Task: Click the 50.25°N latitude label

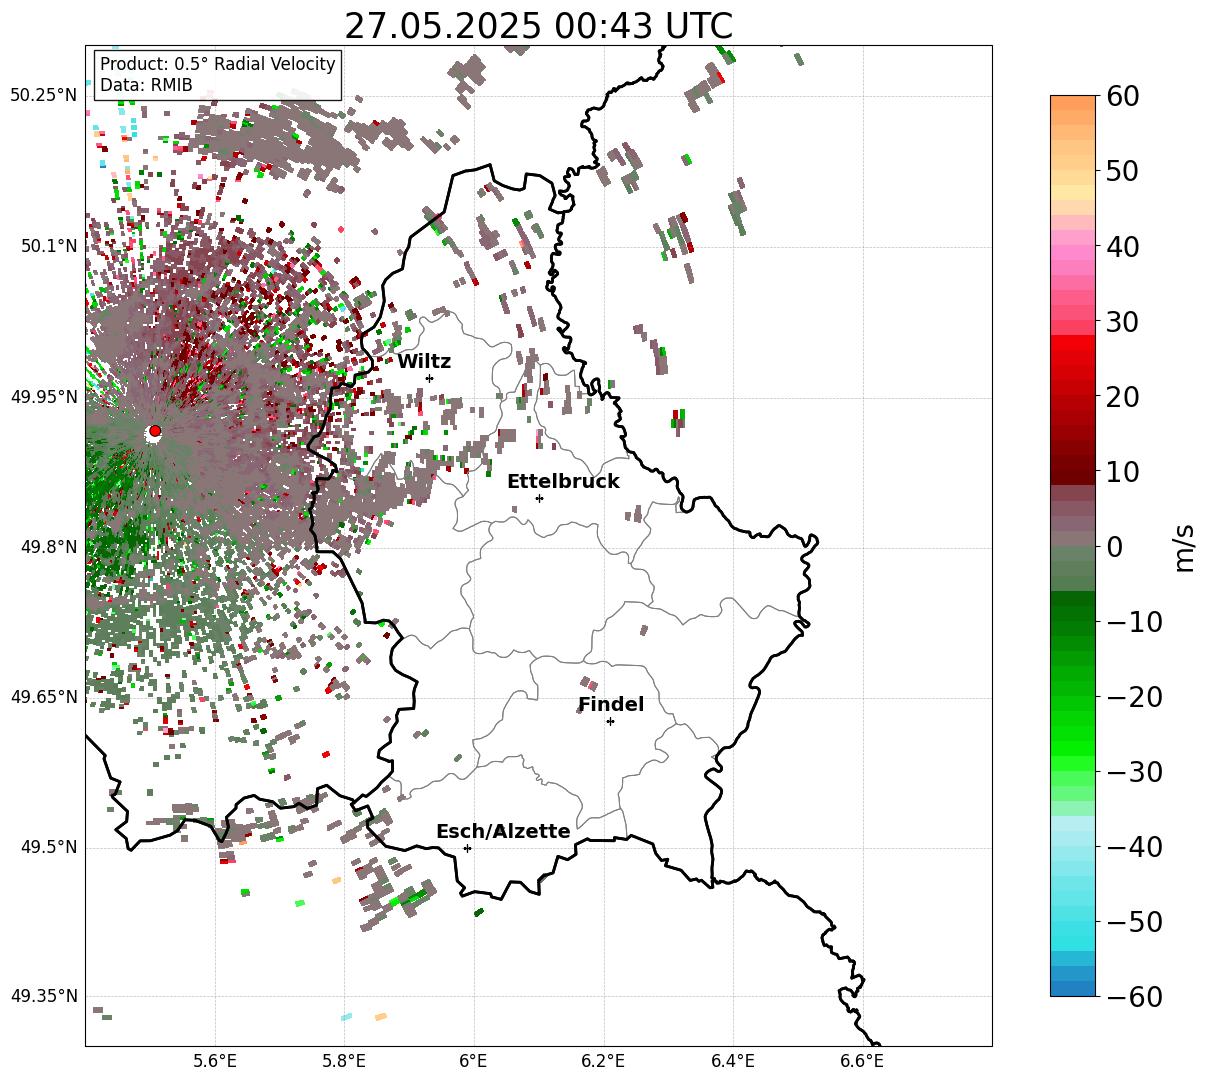Action: point(43,95)
